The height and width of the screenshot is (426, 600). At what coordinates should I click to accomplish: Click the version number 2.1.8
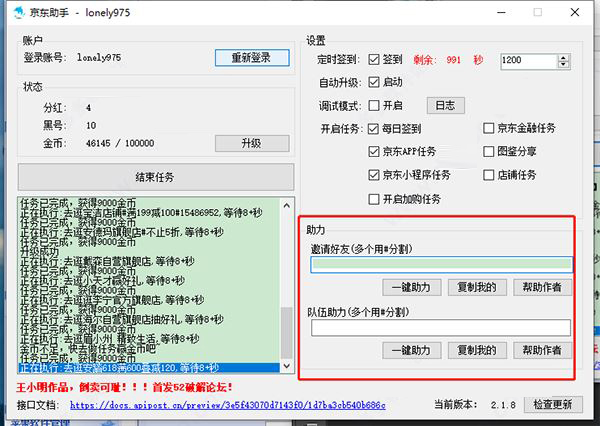click(x=503, y=405)
